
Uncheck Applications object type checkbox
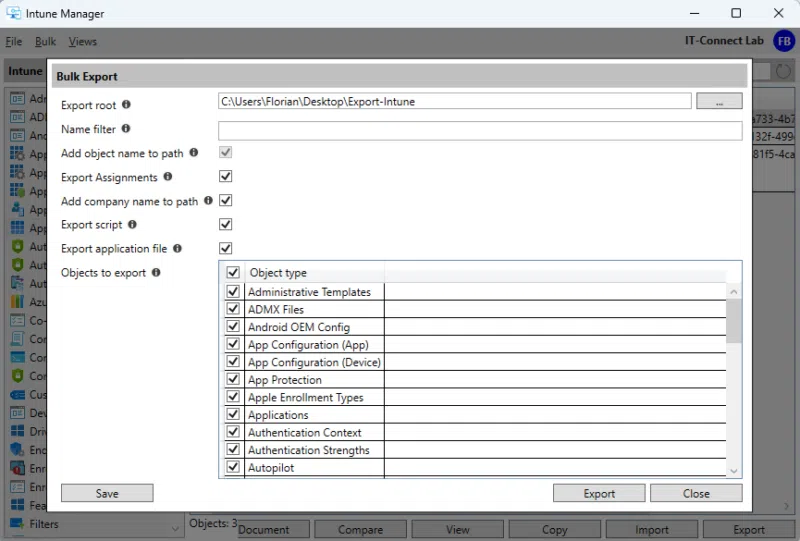click(x=233, y=414)
